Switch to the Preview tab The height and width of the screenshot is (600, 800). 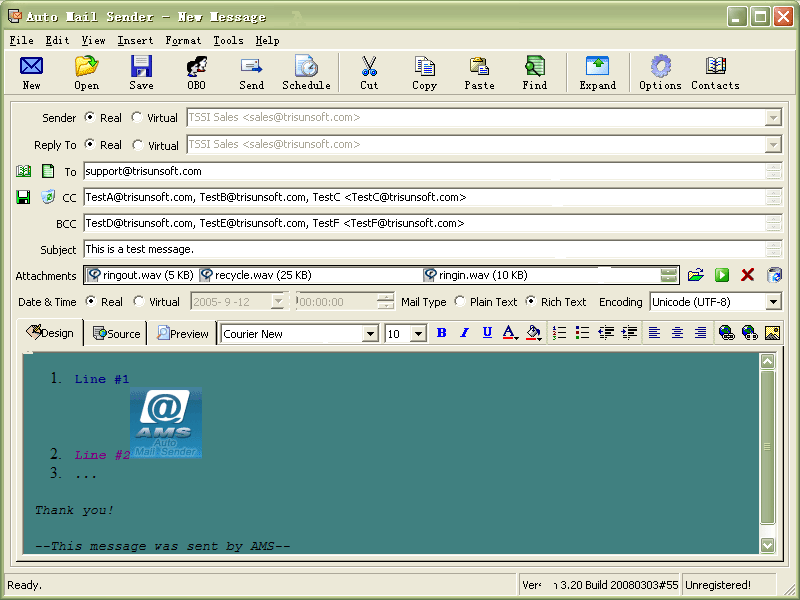coord(183,333)
